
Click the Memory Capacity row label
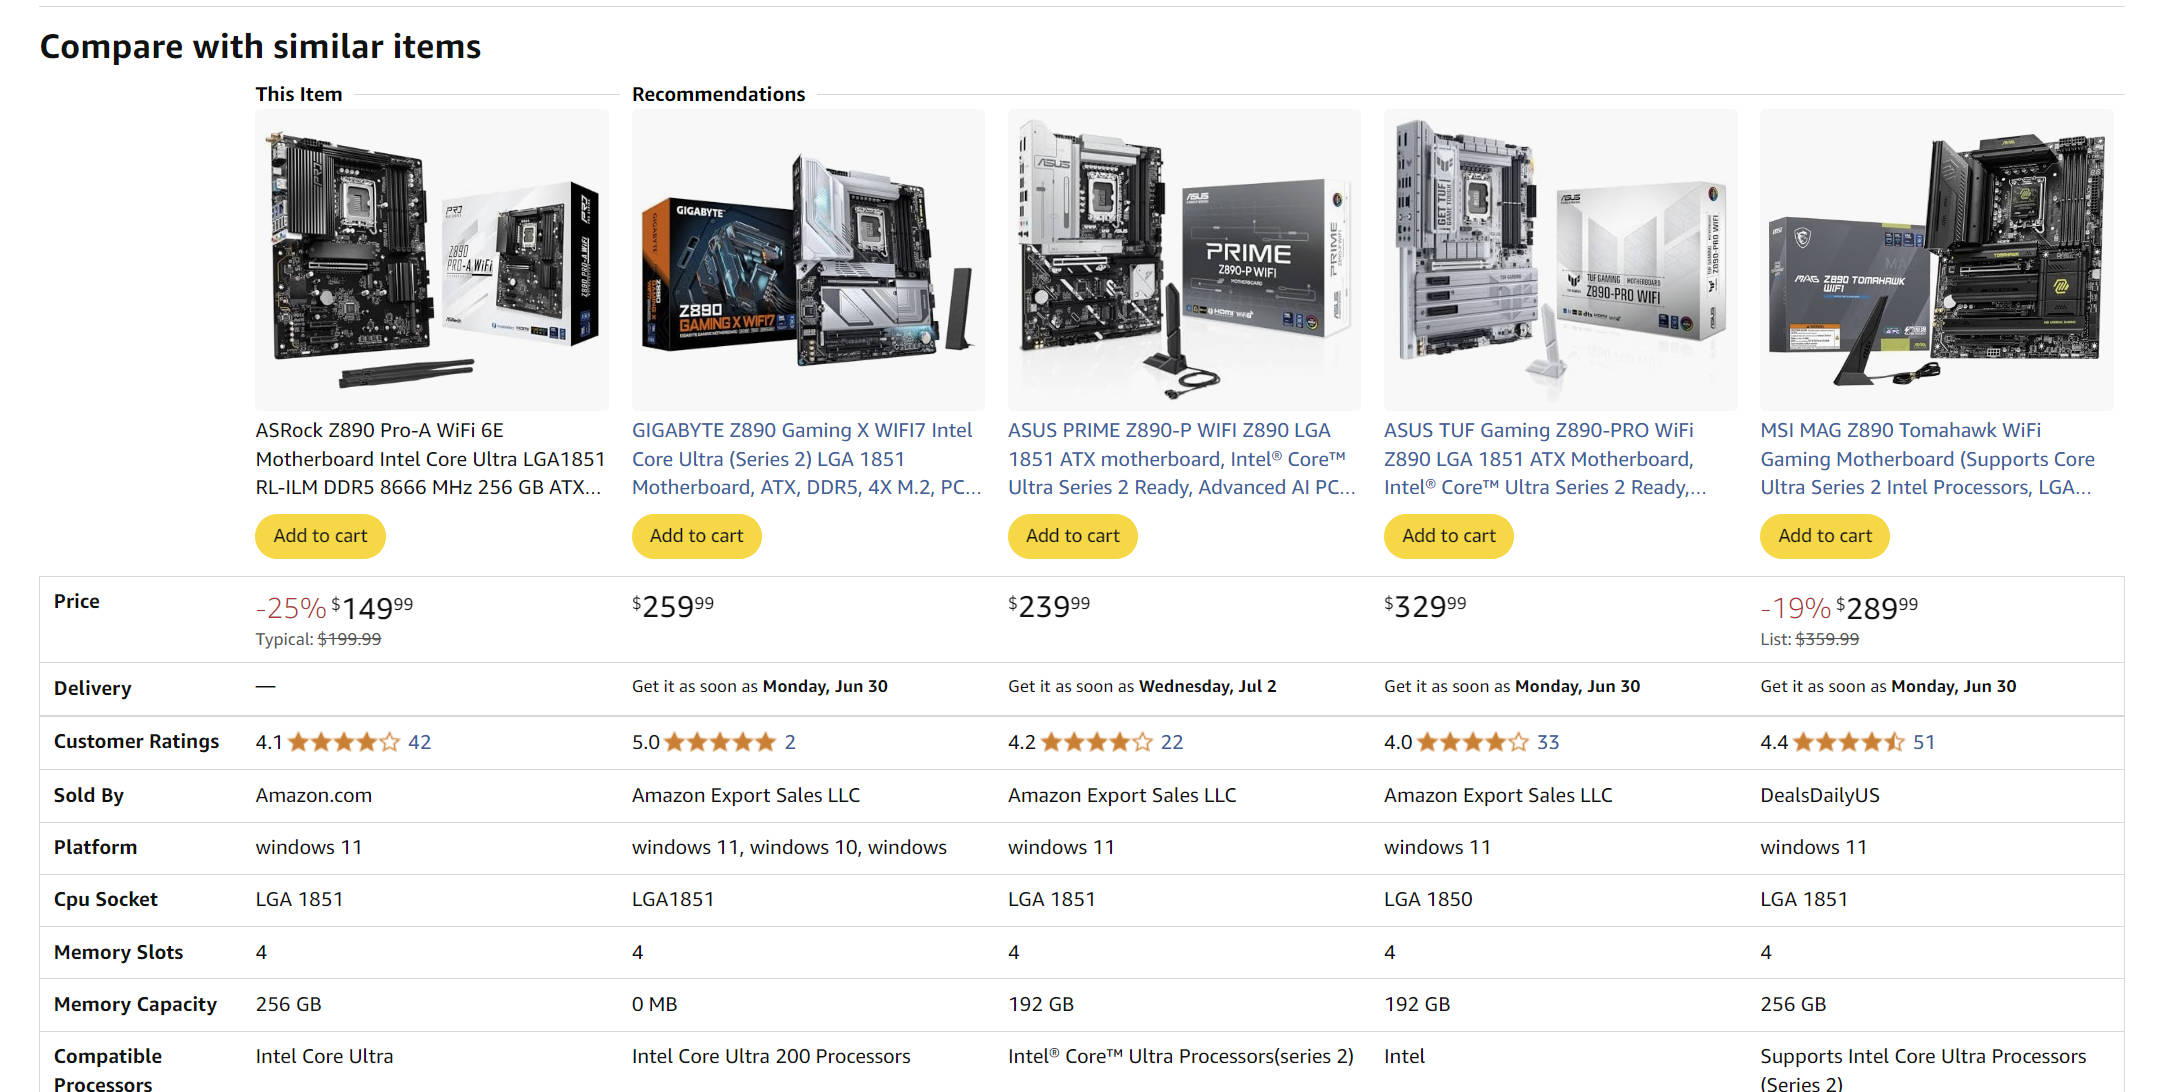coord(135,1004)
